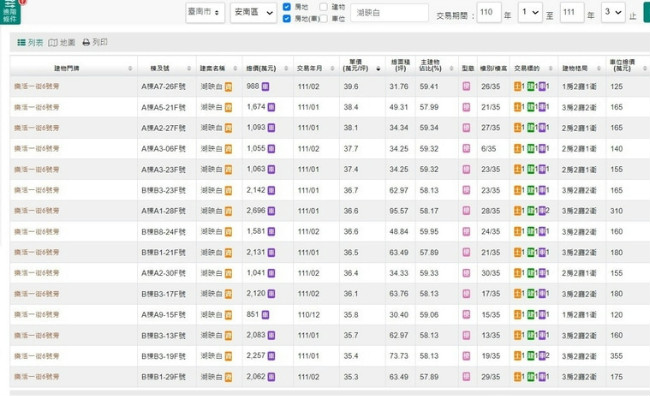Open the start month dropdown showing 1
650x396 pixels.
[530, 12]
